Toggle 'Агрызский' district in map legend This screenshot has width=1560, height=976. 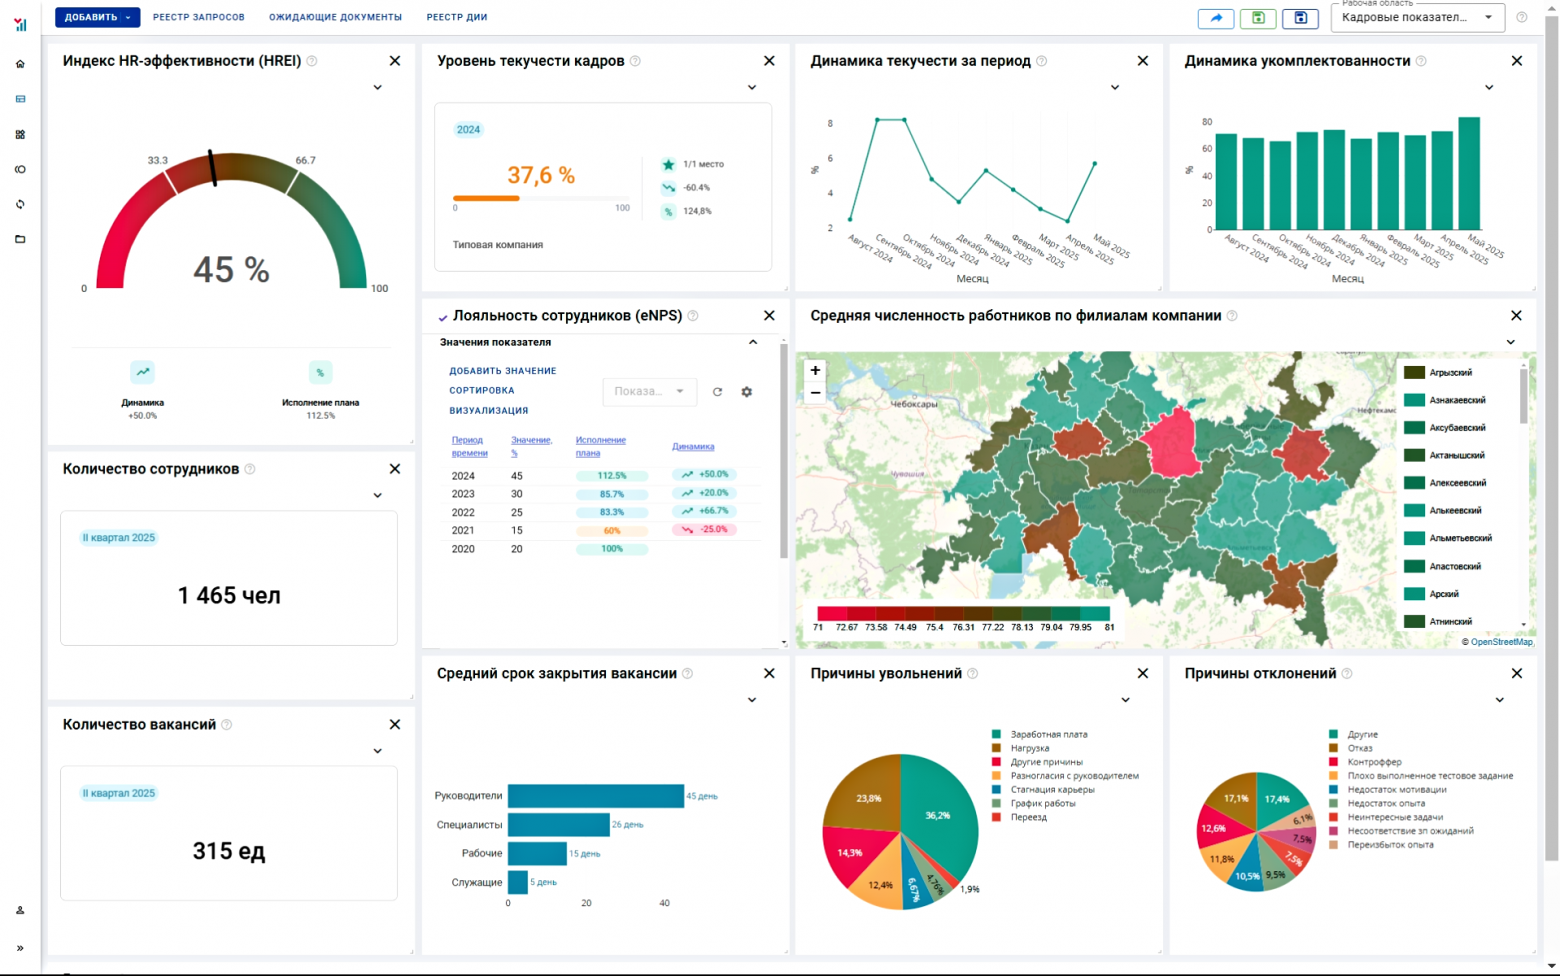pyautogui.click(x=1449, y=373)
